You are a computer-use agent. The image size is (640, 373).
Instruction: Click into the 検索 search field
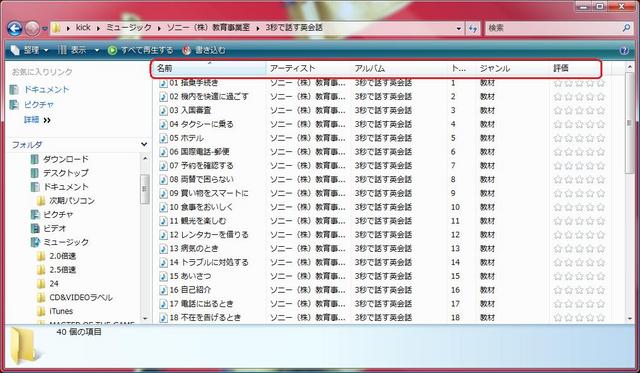coord(553,28)
